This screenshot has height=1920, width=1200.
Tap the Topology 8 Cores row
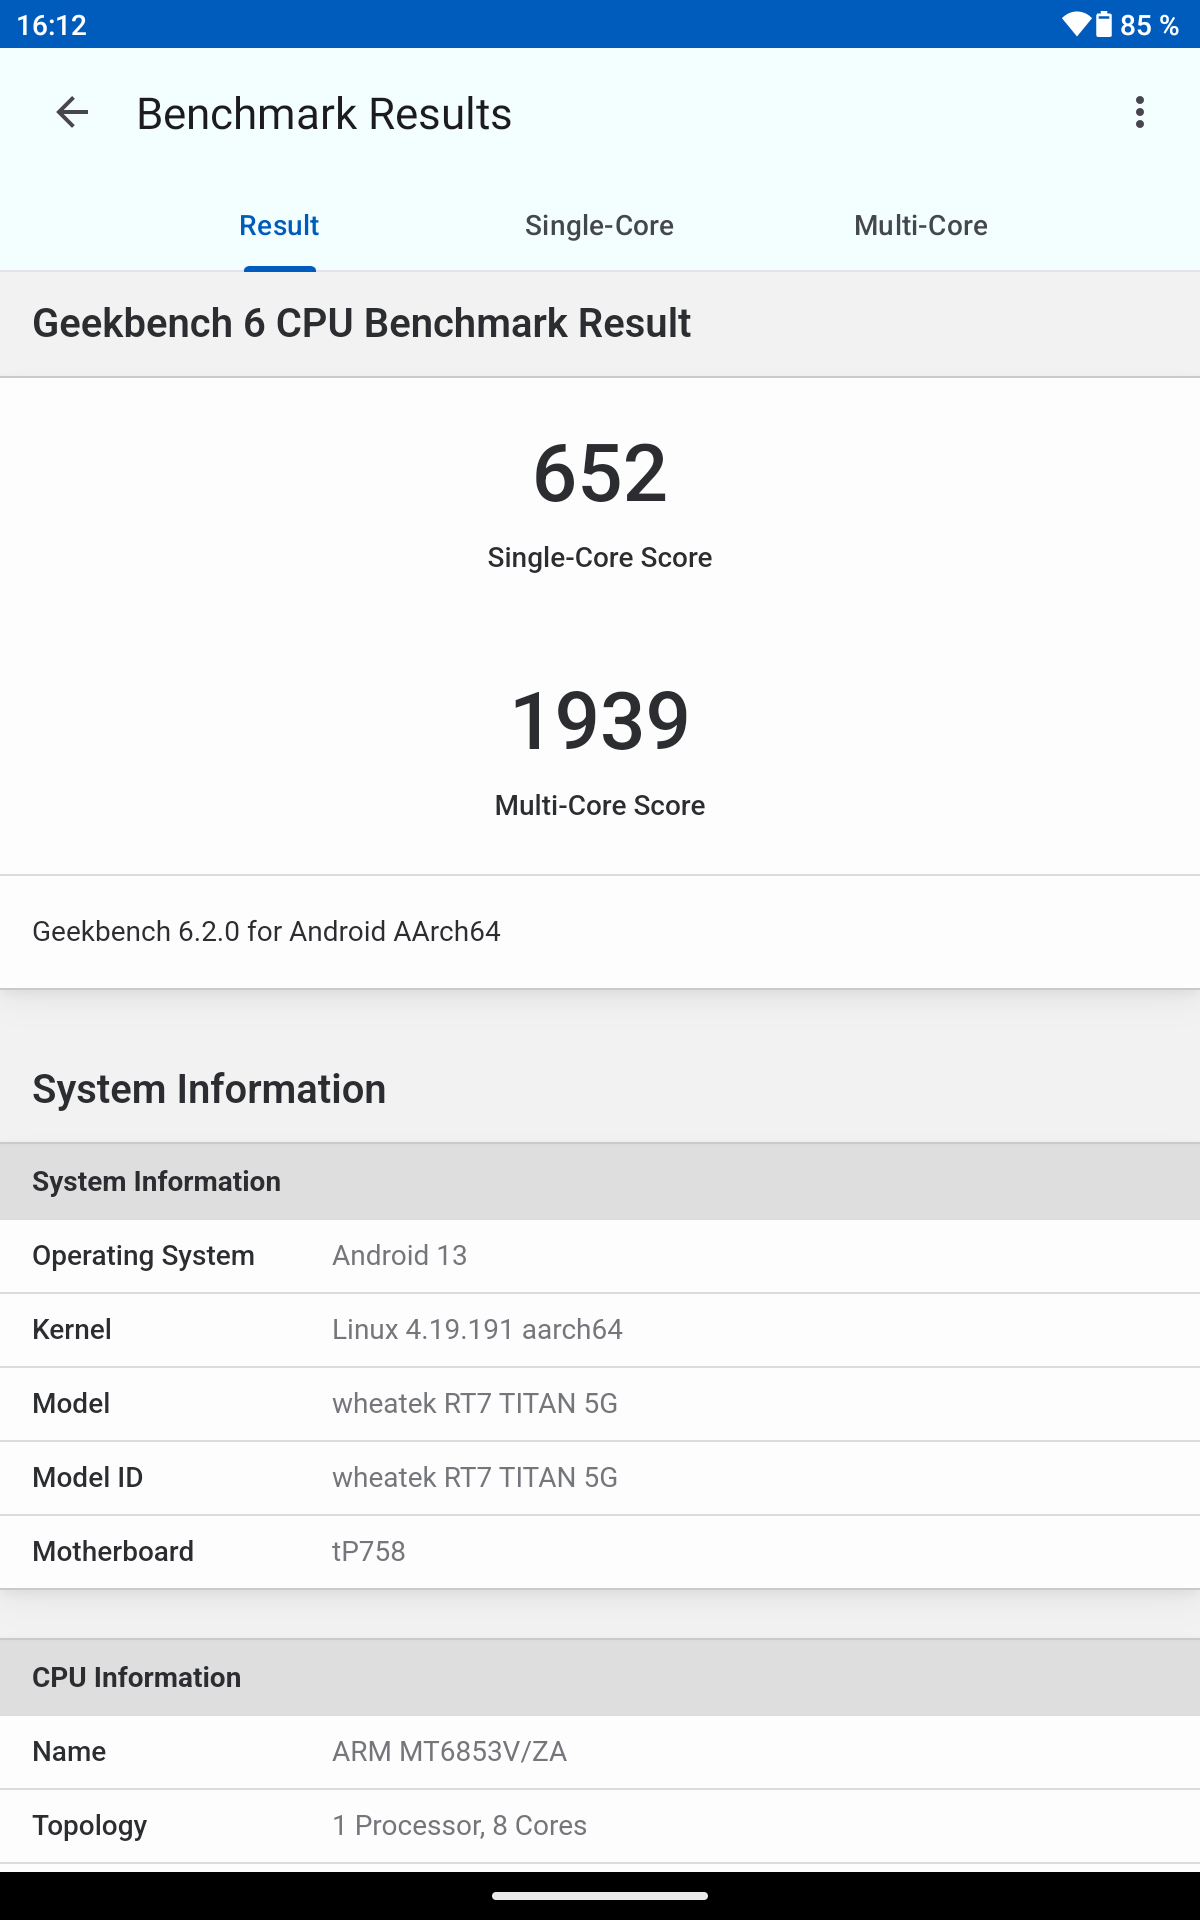point(600,1826)
